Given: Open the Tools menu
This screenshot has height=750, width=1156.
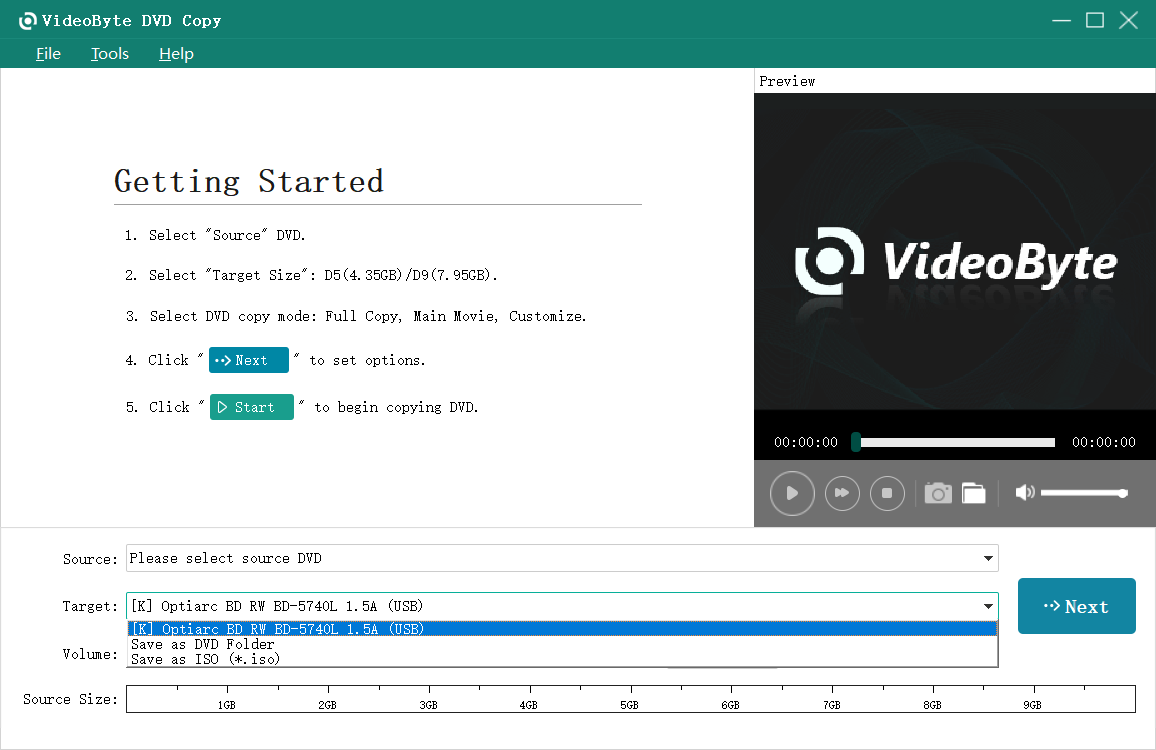Looking at the screenshot, I should click(x=110, y=54).
